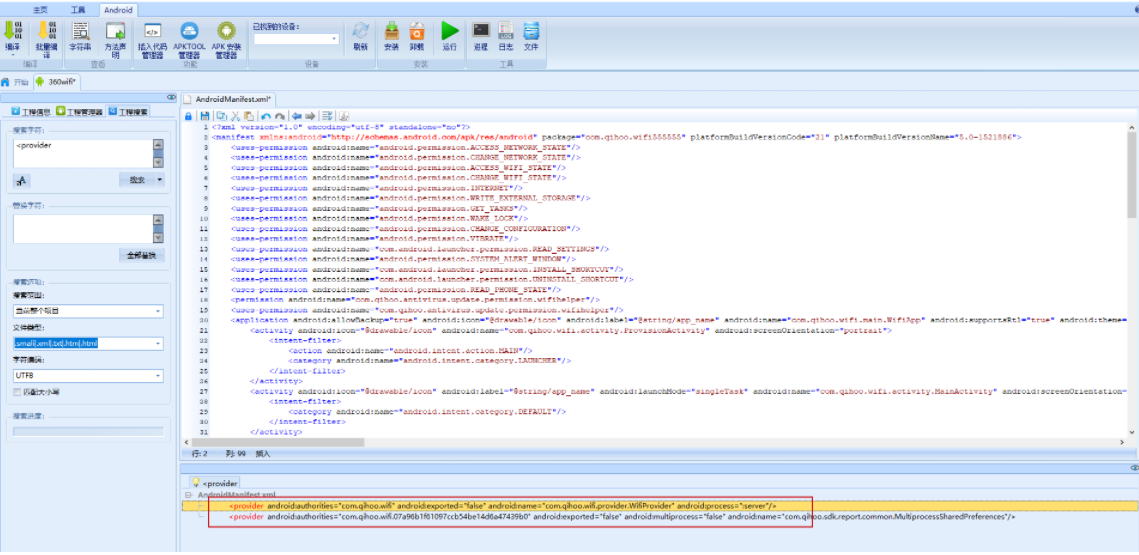The image size is (1139, 555).
Task: Click the 刷新 refresh devices icon
Action: (x=360, y=31)
